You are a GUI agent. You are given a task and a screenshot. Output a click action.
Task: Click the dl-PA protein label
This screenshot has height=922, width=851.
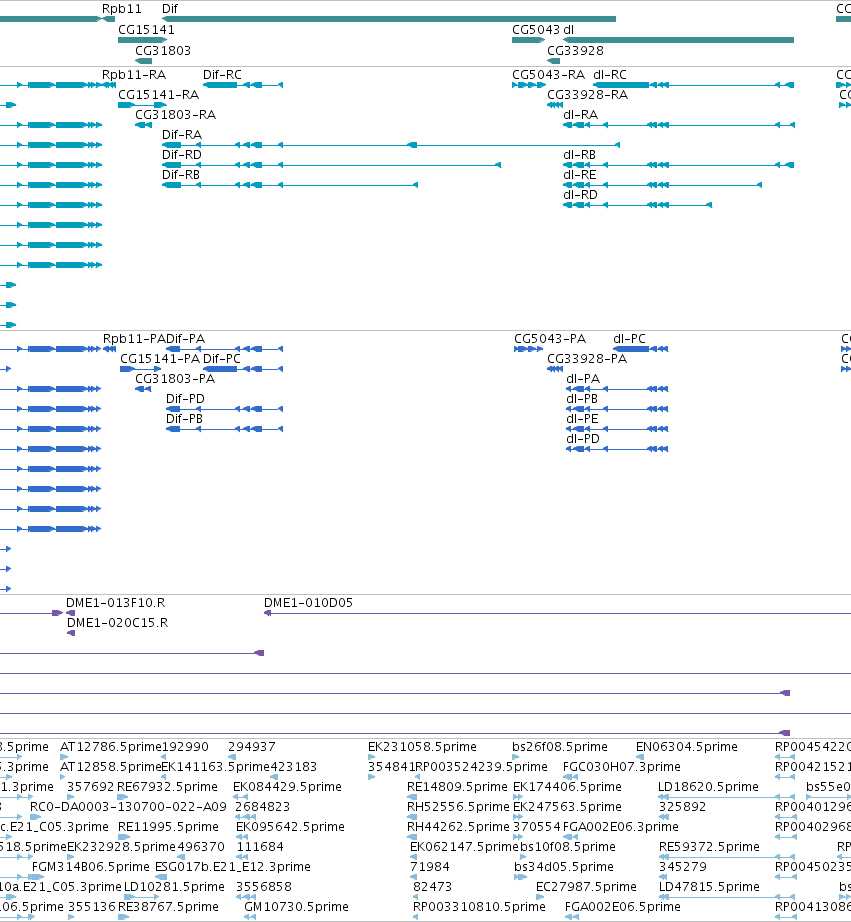point(583,379)
